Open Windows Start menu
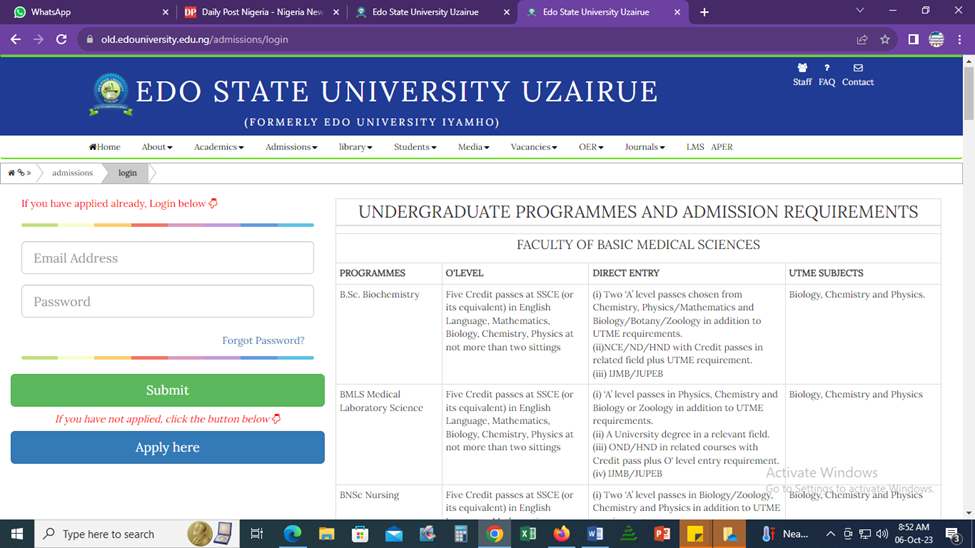 click(17, 534)
